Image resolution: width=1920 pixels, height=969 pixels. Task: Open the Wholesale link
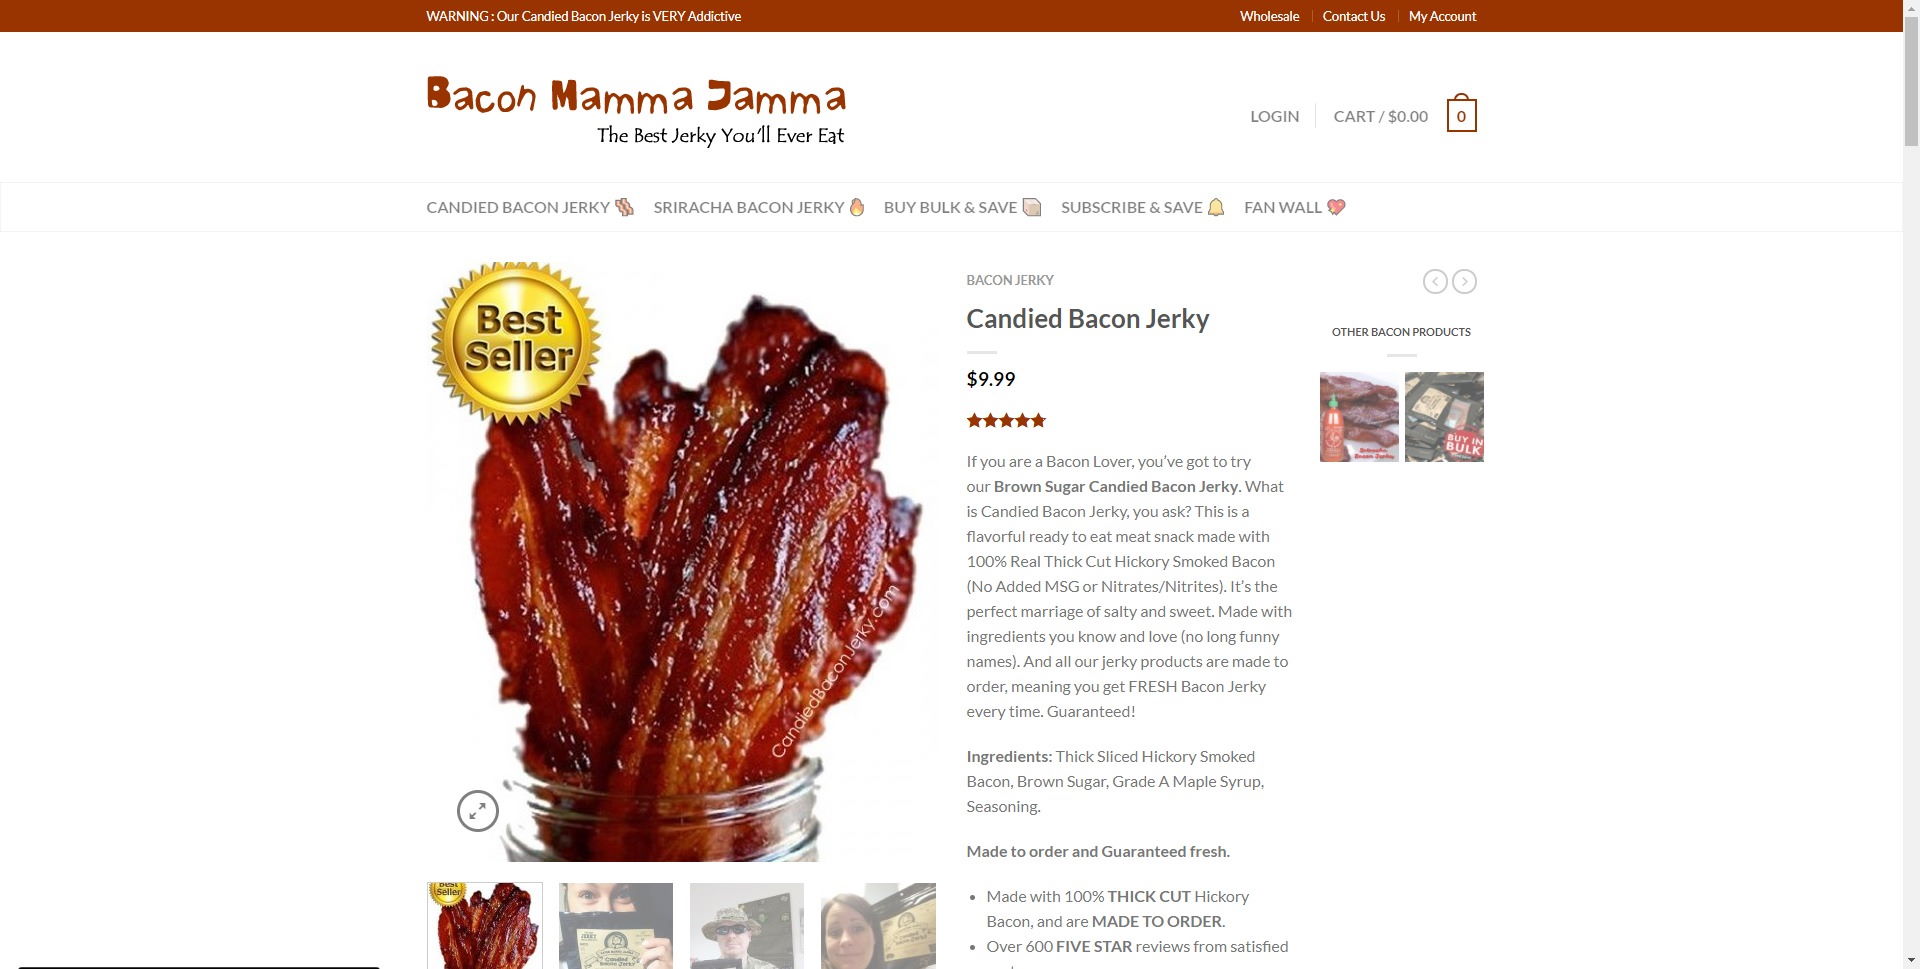[1269, 16]
